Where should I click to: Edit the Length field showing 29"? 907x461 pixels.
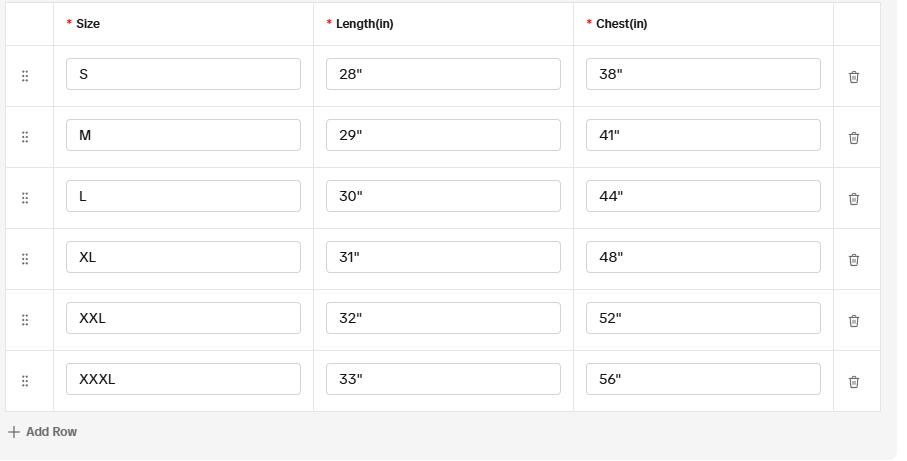[443, 135]
